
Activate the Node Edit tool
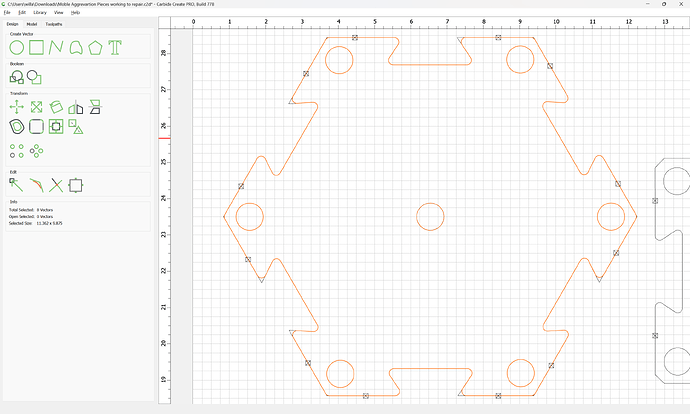point(16,185)
